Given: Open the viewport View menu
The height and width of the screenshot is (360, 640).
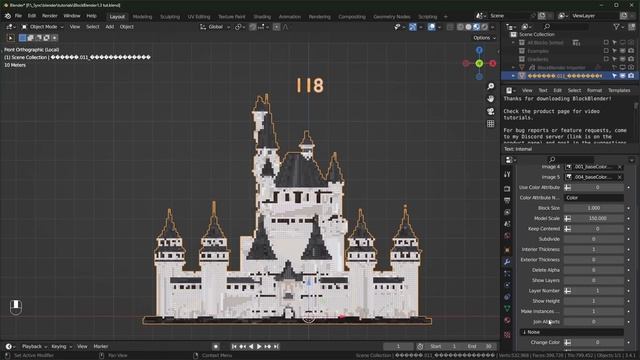Looking at the screenshot, I should point(75,27).
